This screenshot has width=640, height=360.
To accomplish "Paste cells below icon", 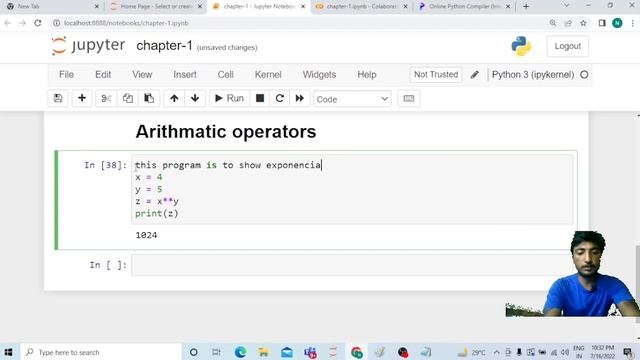I will 149,98.
